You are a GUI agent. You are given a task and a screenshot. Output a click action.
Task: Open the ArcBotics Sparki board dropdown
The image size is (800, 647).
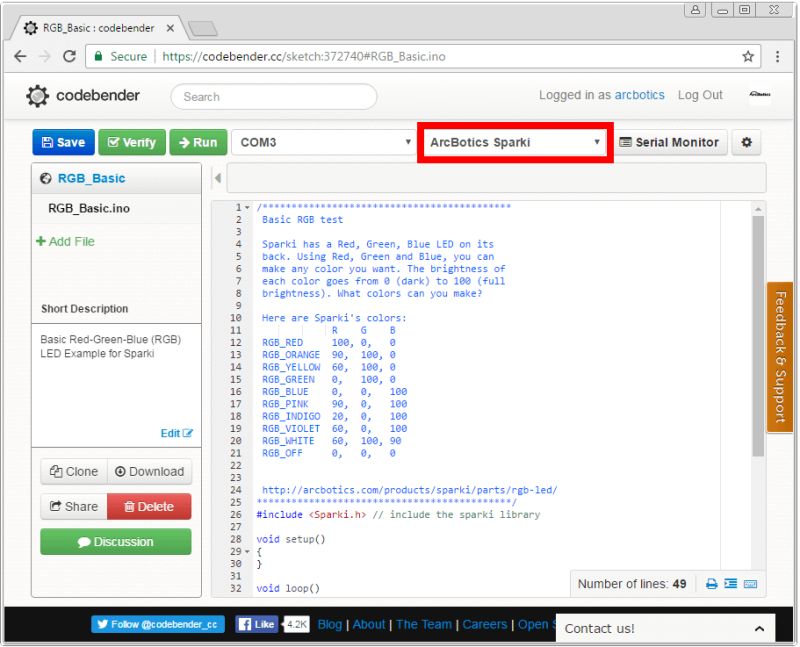(515, 142)
